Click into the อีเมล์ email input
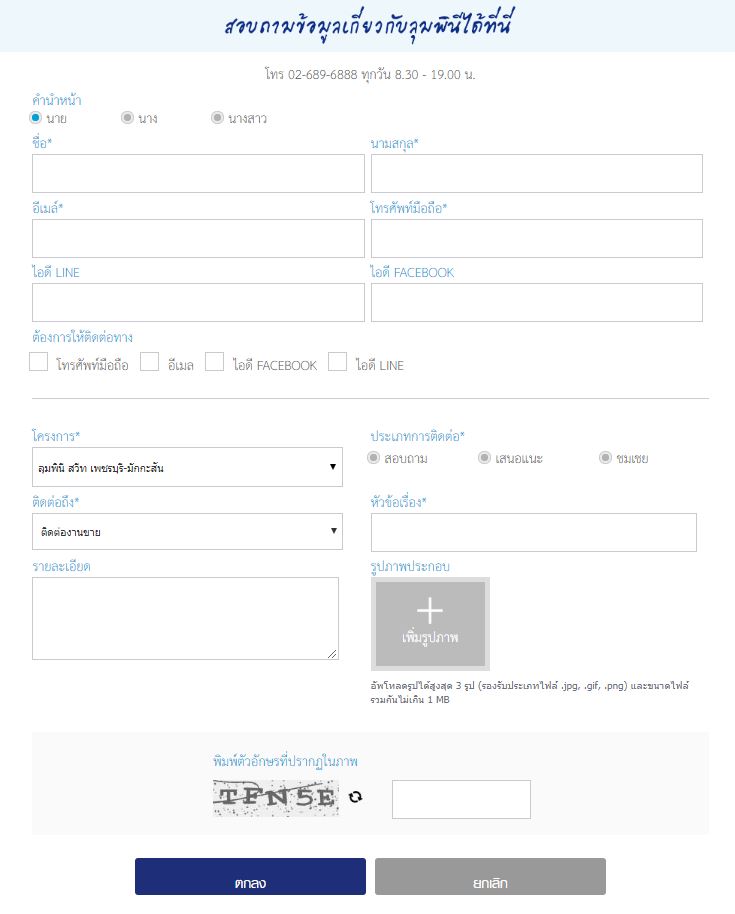 pyautogui.click(x=198, y=239)
